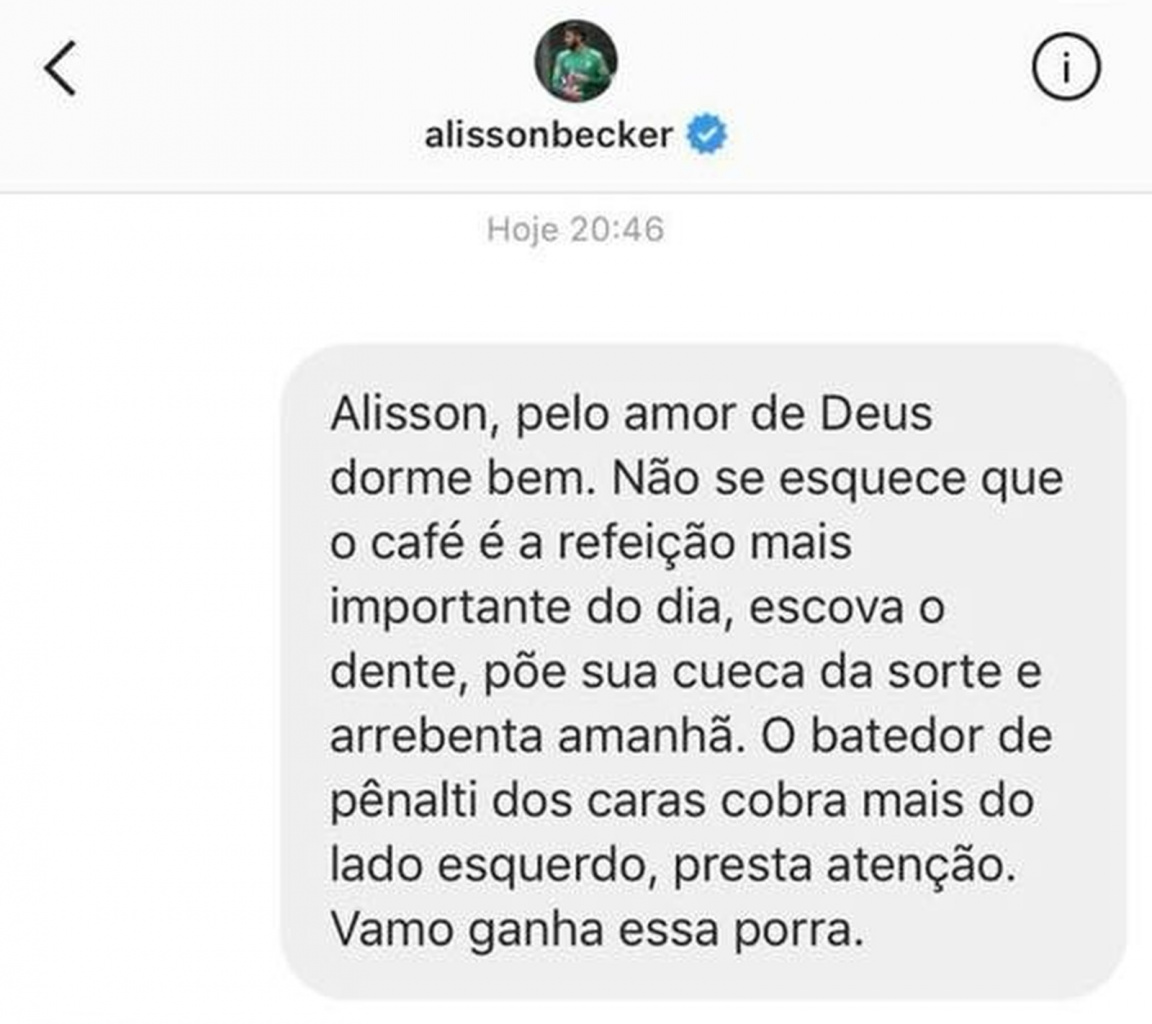Click the word "pênalti" in the message

[404, 801]
